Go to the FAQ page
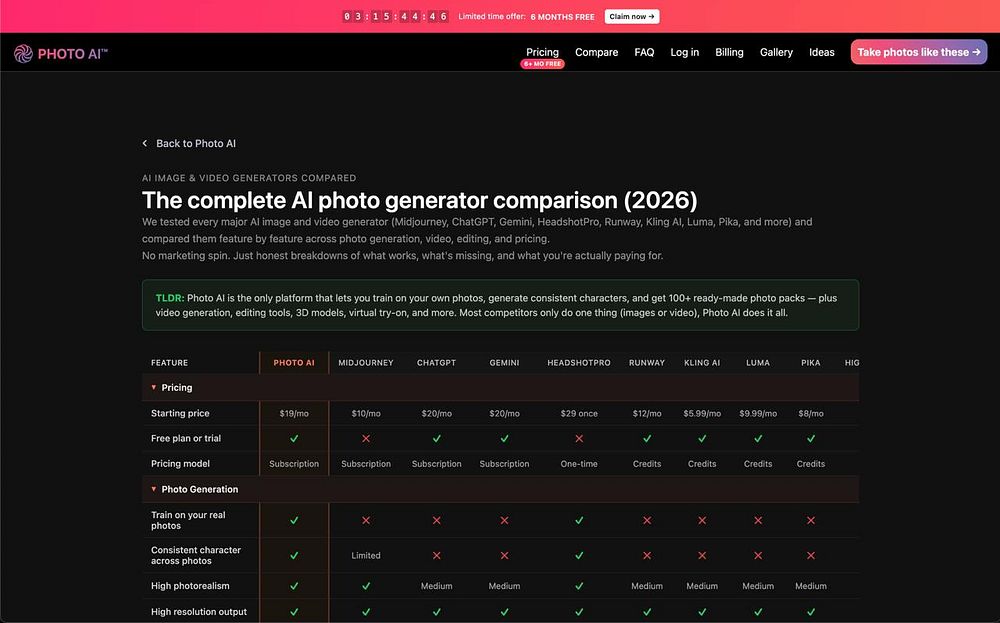 click(x=644, y=52)
